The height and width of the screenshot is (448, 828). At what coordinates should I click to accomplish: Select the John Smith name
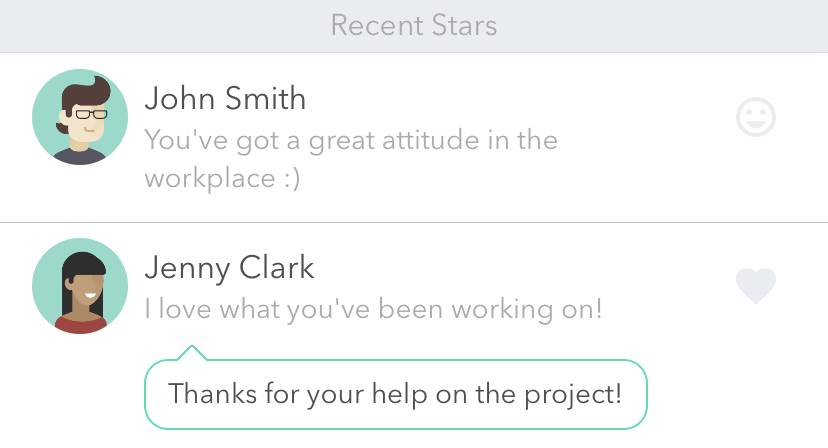(225, 99)
